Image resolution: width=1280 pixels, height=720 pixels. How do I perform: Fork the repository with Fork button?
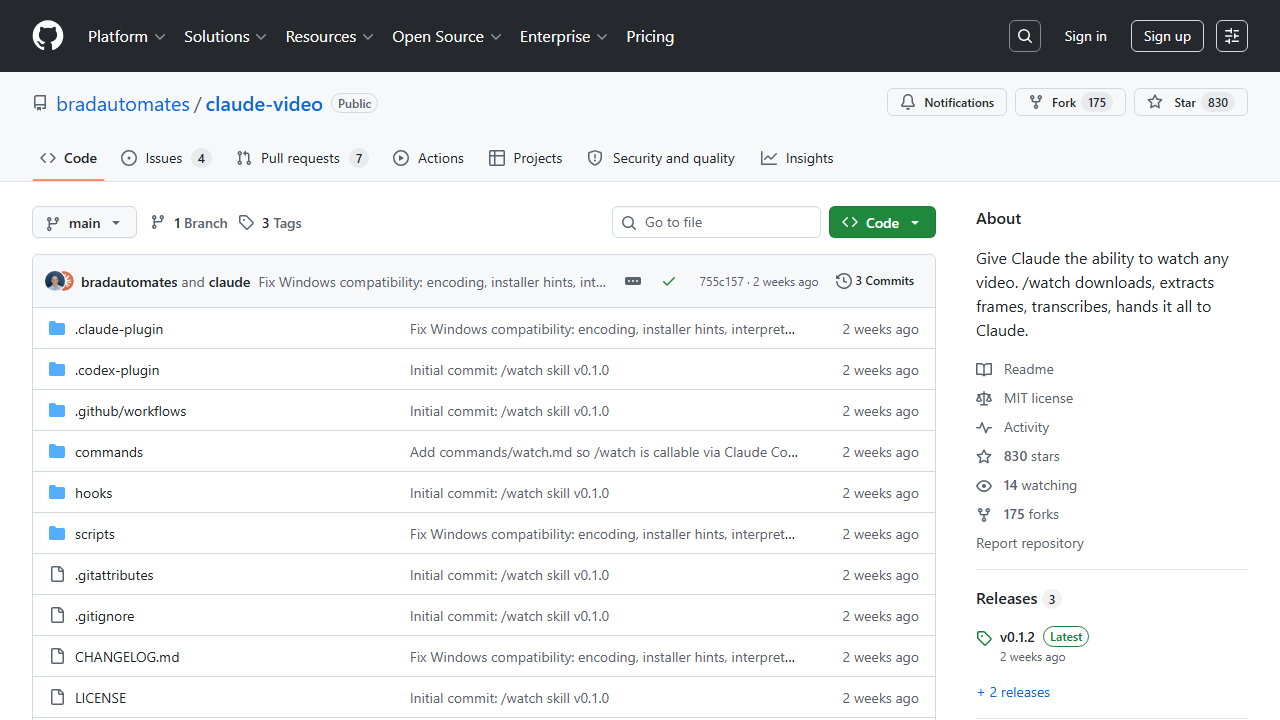tap(1070, 102)
